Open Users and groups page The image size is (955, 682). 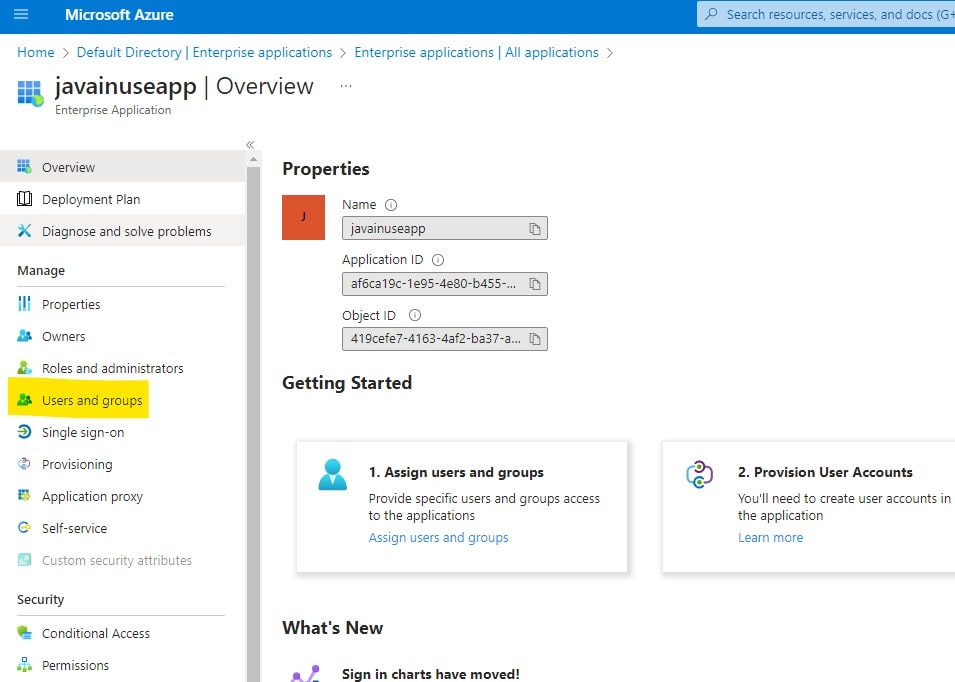click(x=123, y=399)
